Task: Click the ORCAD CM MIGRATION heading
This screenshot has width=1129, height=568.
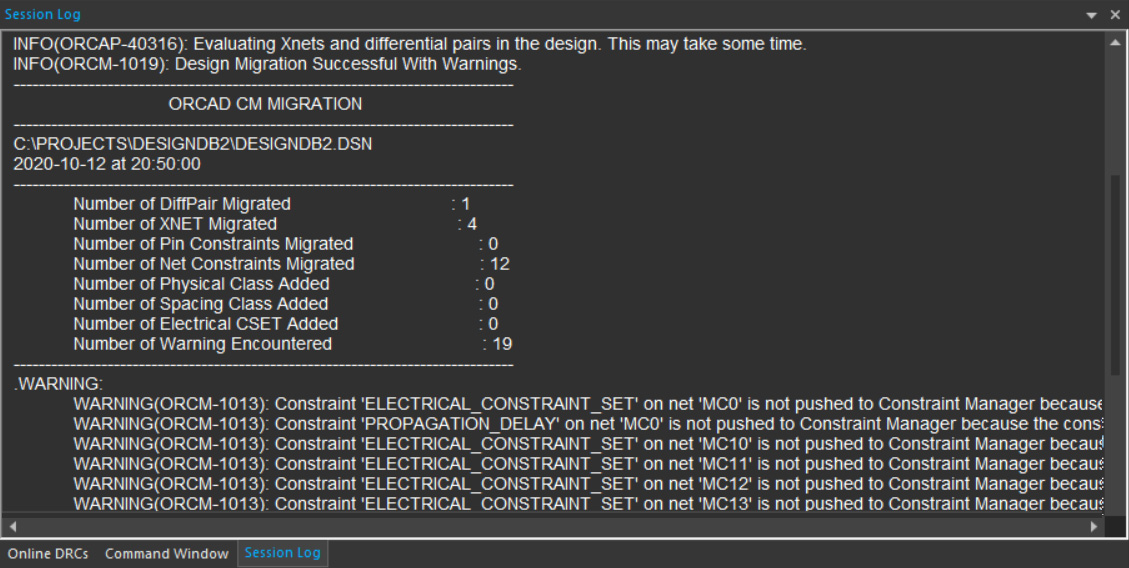Action: pyautogui.click(x=265, y=104)
